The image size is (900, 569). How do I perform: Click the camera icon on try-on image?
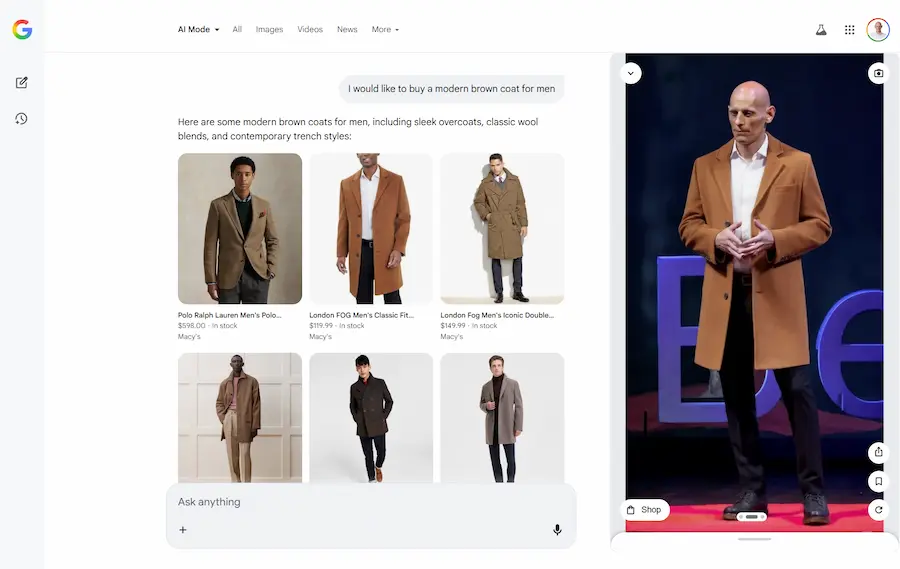(878, 73)
